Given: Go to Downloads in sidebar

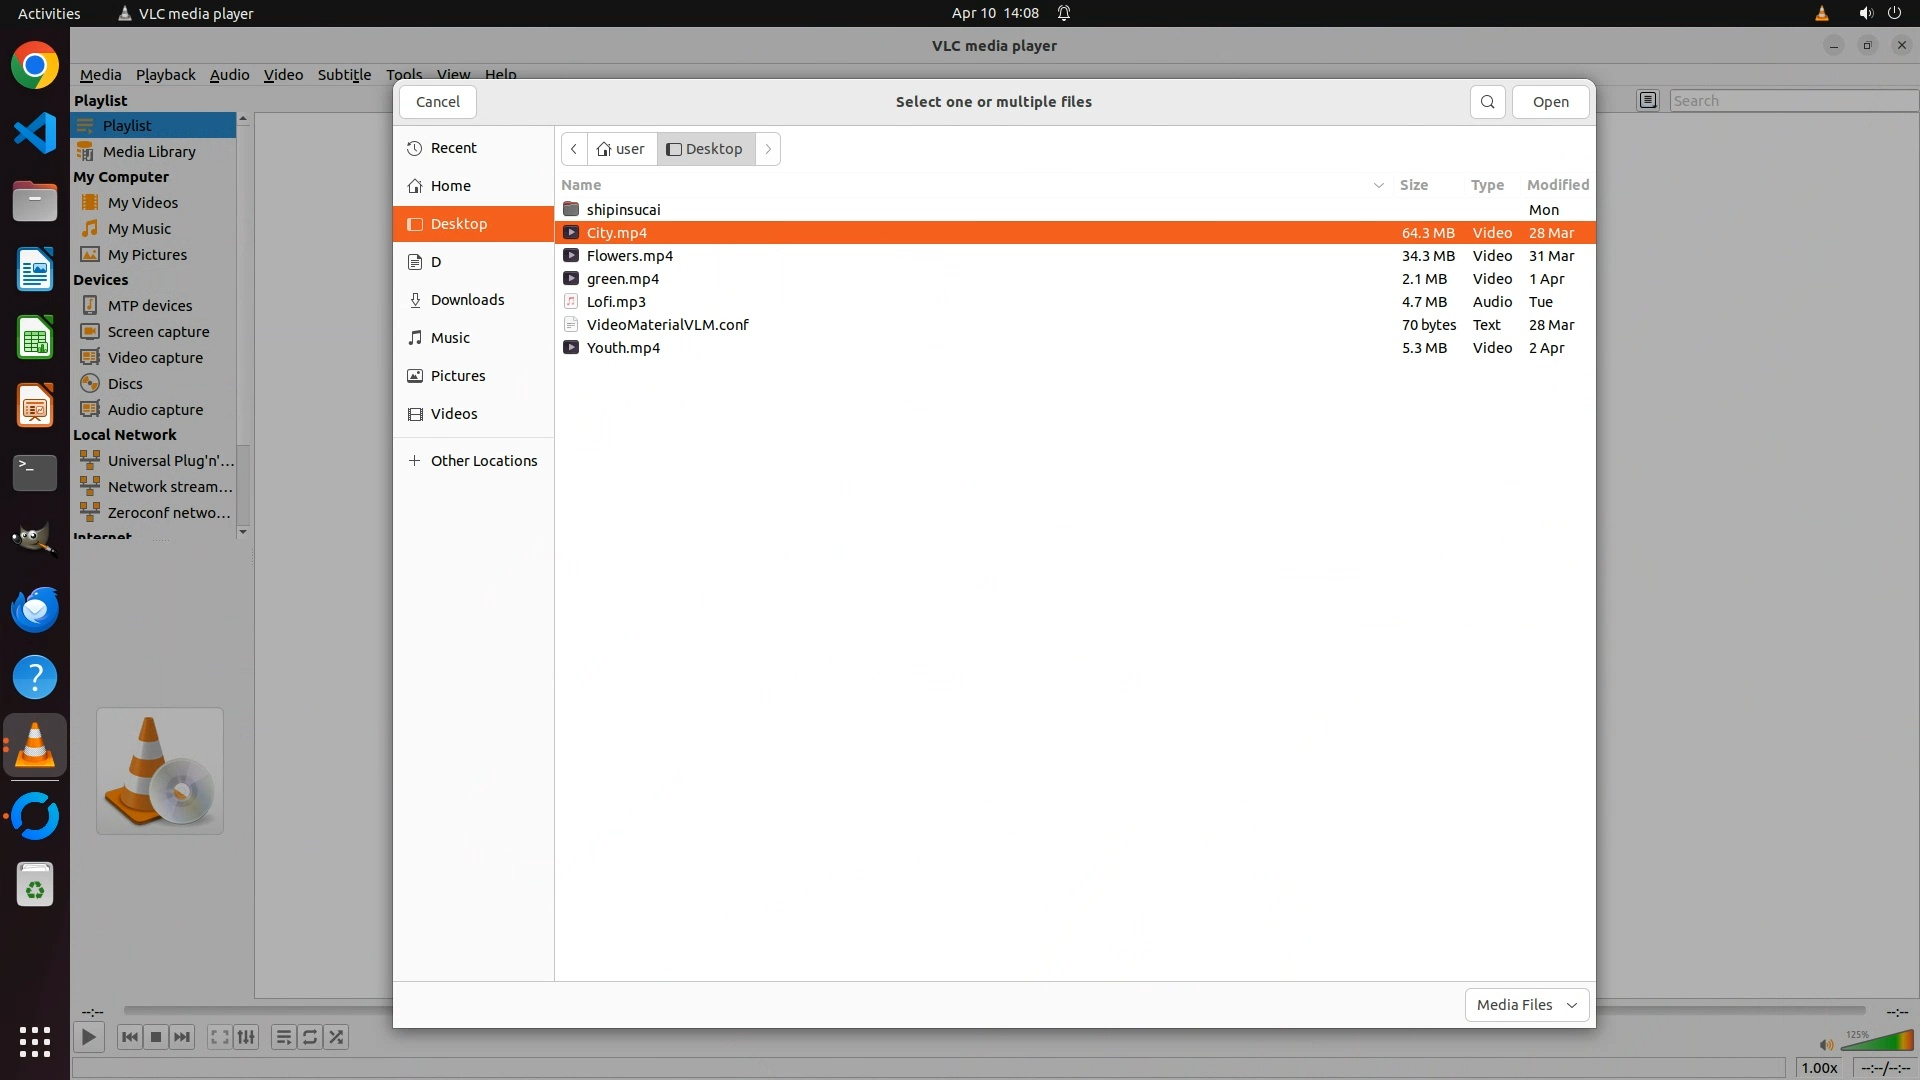Looking at the screenshot, I should point(467,300).
